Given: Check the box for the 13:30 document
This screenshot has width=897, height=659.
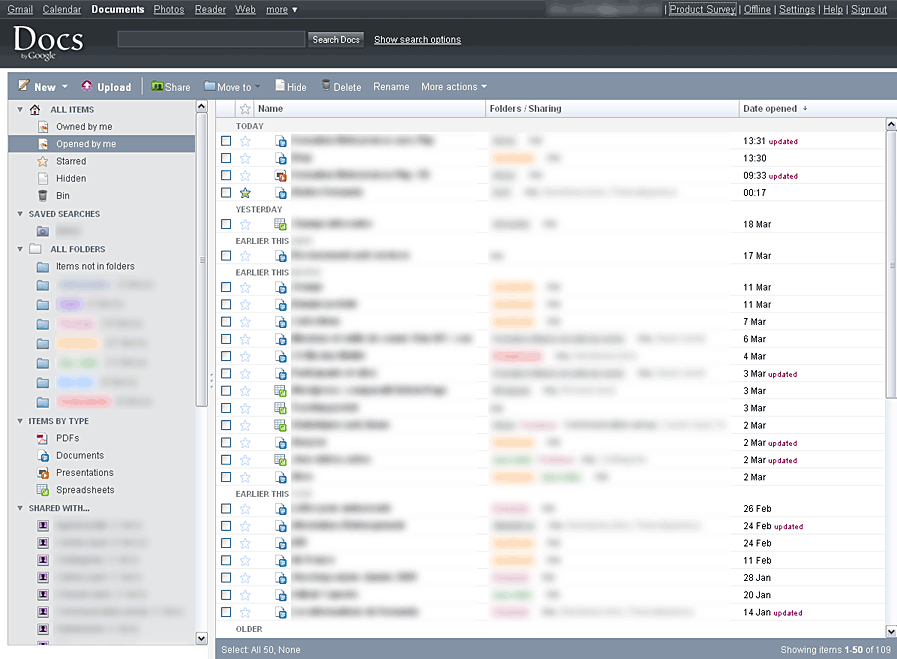Looking at the screenshot, I should [x=226, y=158].
